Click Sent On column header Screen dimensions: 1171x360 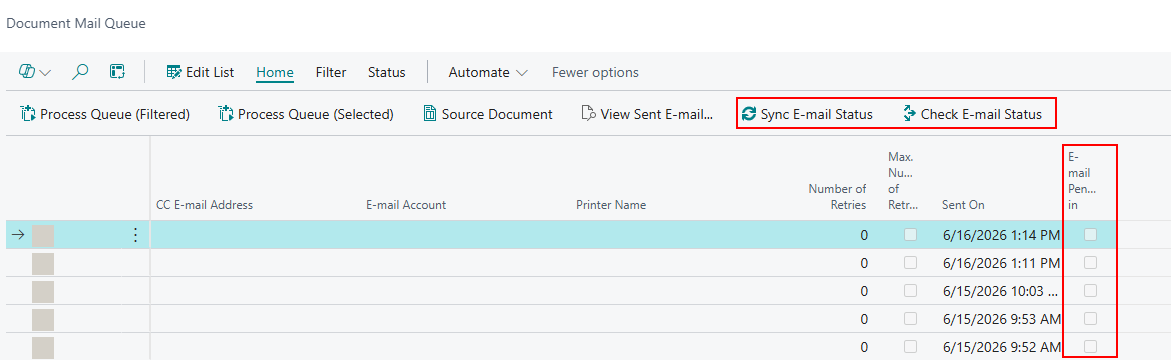[963, 205]
